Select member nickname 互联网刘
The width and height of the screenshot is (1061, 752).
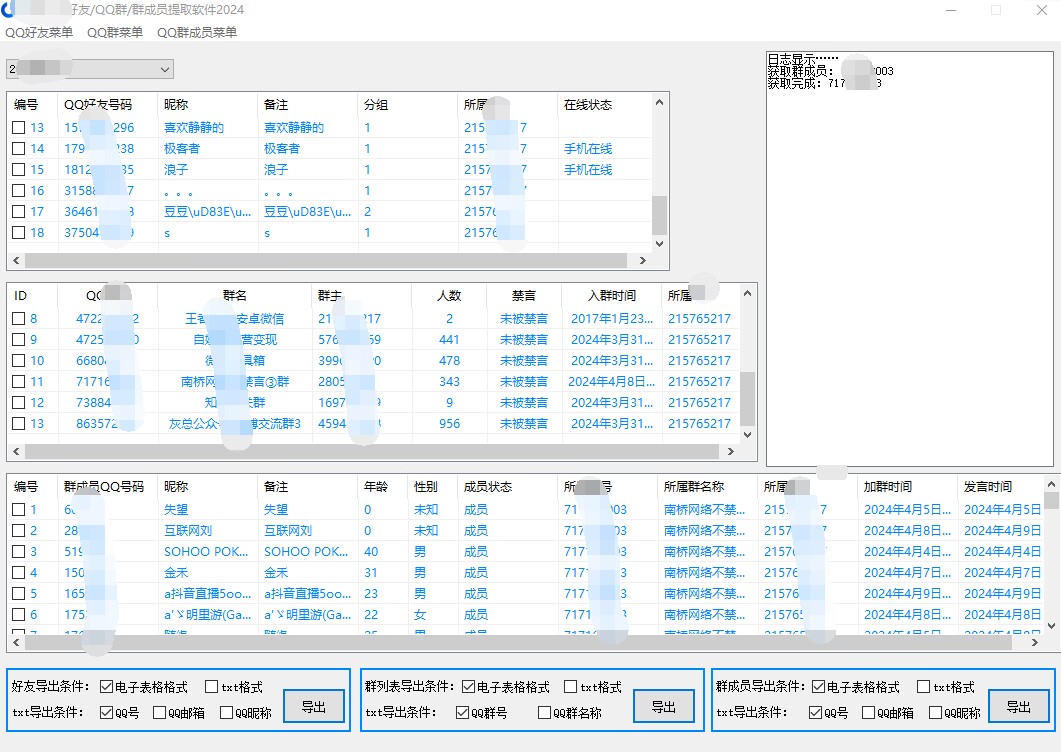coord(188,530)
